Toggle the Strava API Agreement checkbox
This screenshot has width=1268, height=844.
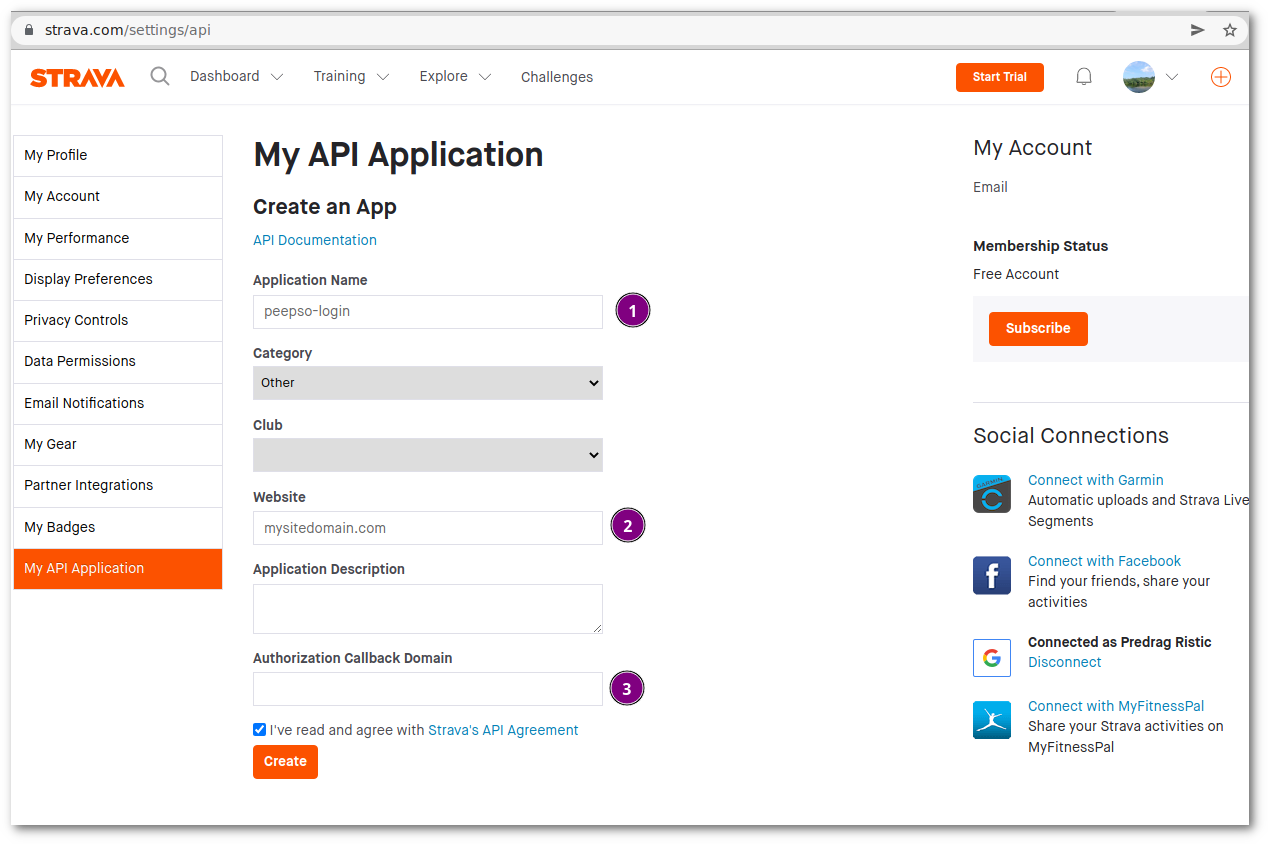coord(260,730)
